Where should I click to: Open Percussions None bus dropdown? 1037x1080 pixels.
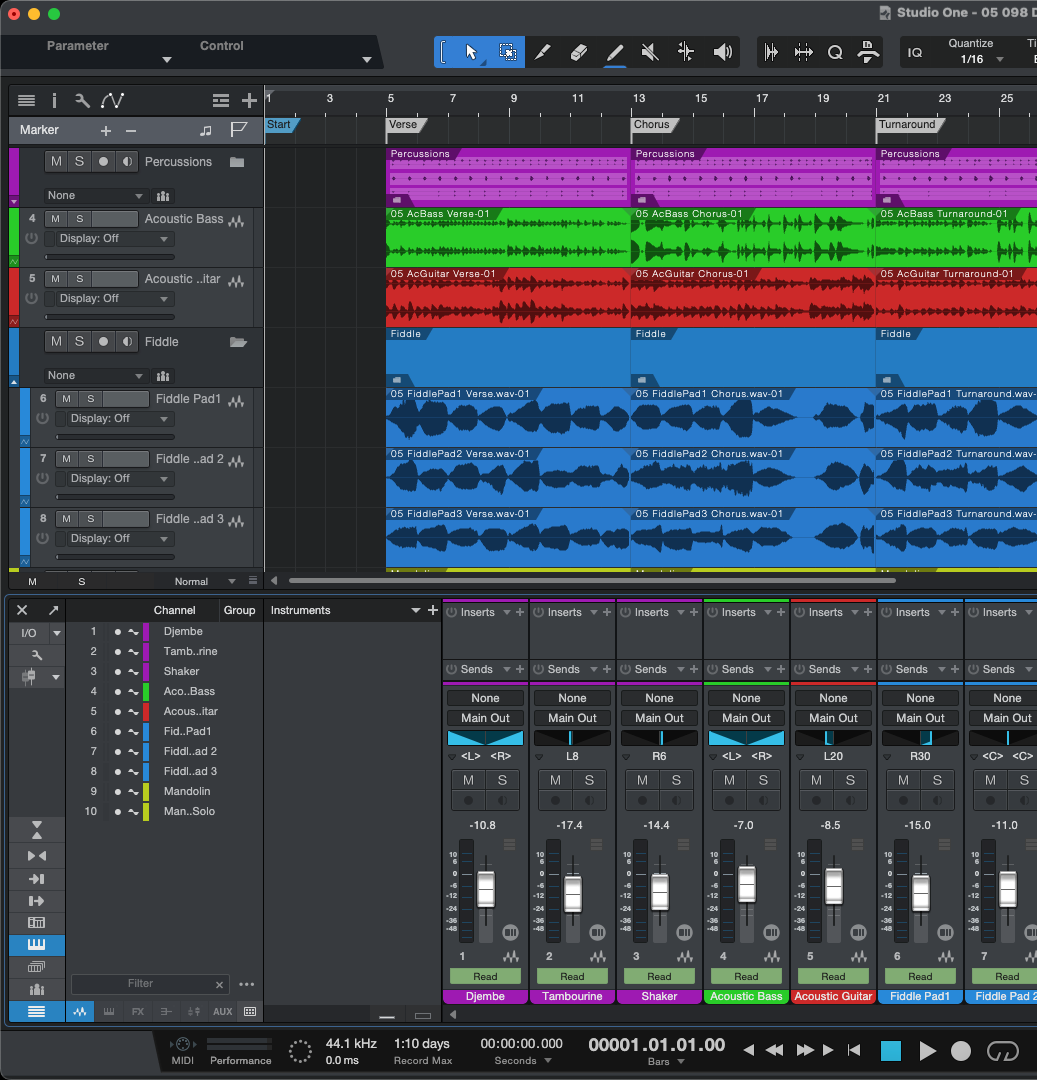[95, 196]
